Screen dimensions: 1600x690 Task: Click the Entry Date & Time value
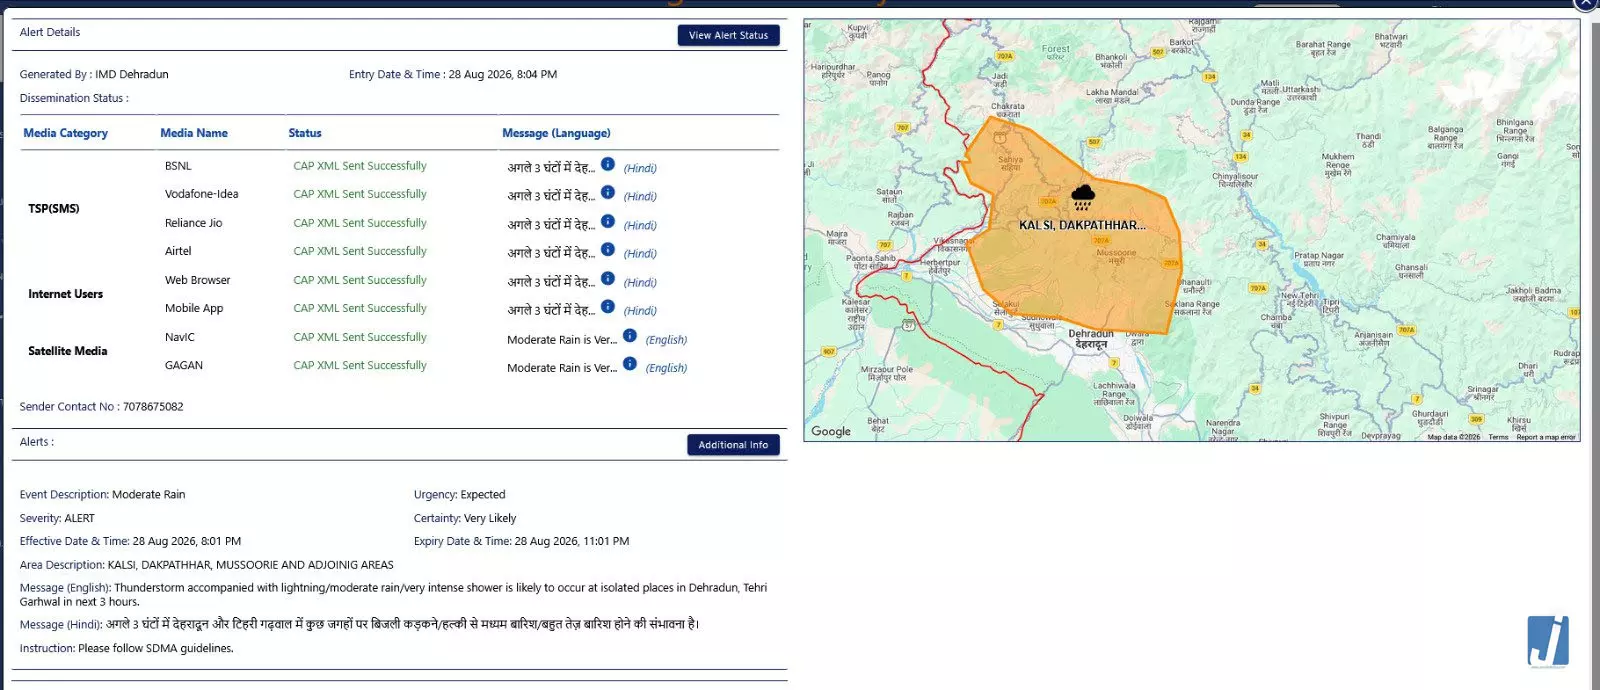point(503,74)
